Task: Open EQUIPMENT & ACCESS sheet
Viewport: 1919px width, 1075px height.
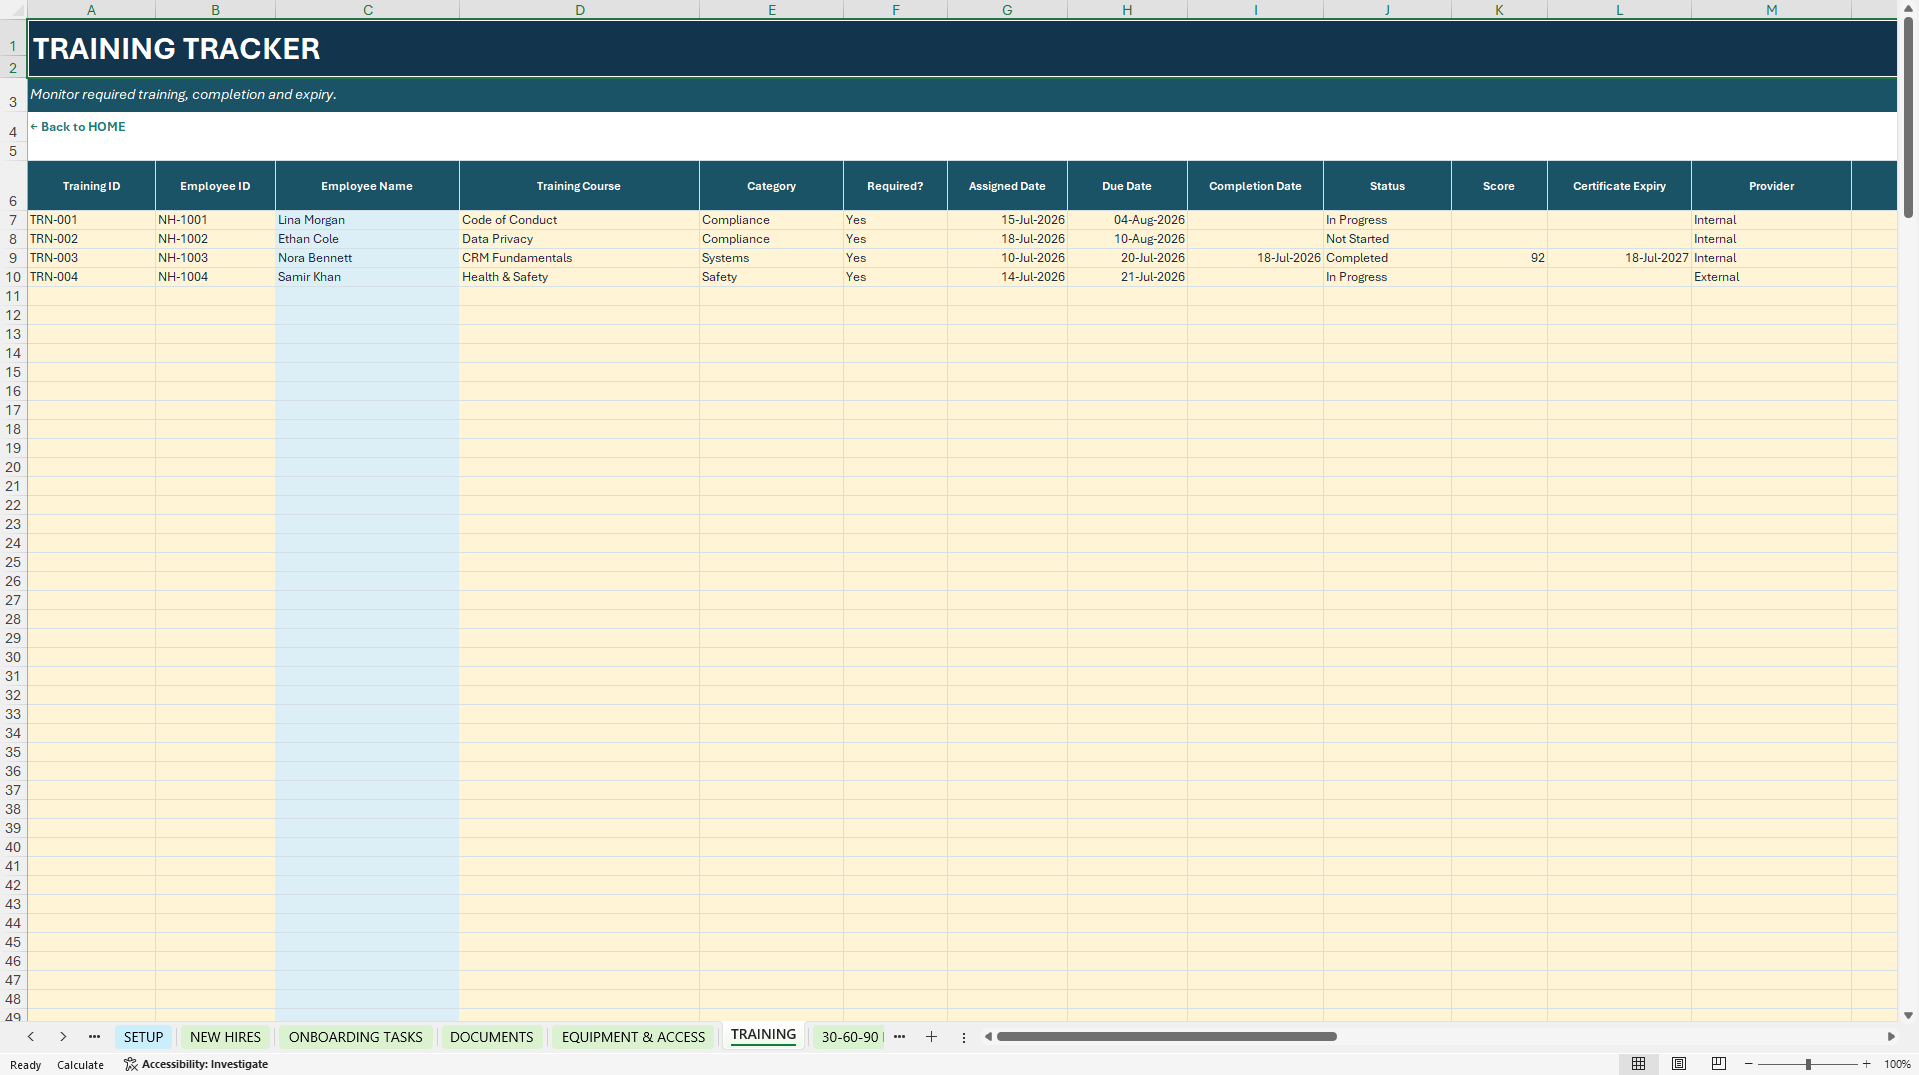Action: point(633,1037)
